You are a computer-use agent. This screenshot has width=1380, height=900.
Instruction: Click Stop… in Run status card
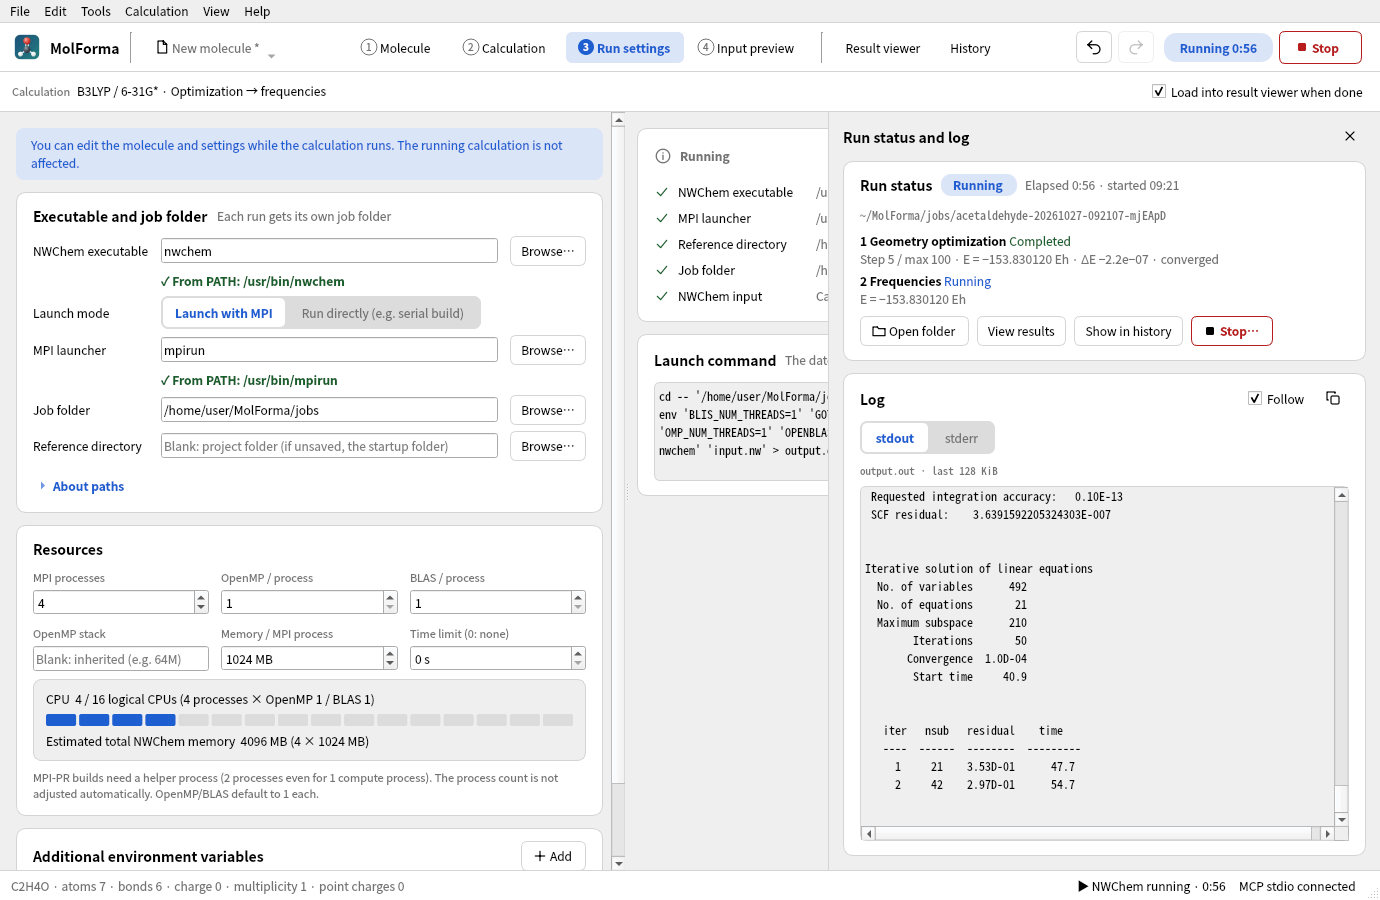[1232, 331]
